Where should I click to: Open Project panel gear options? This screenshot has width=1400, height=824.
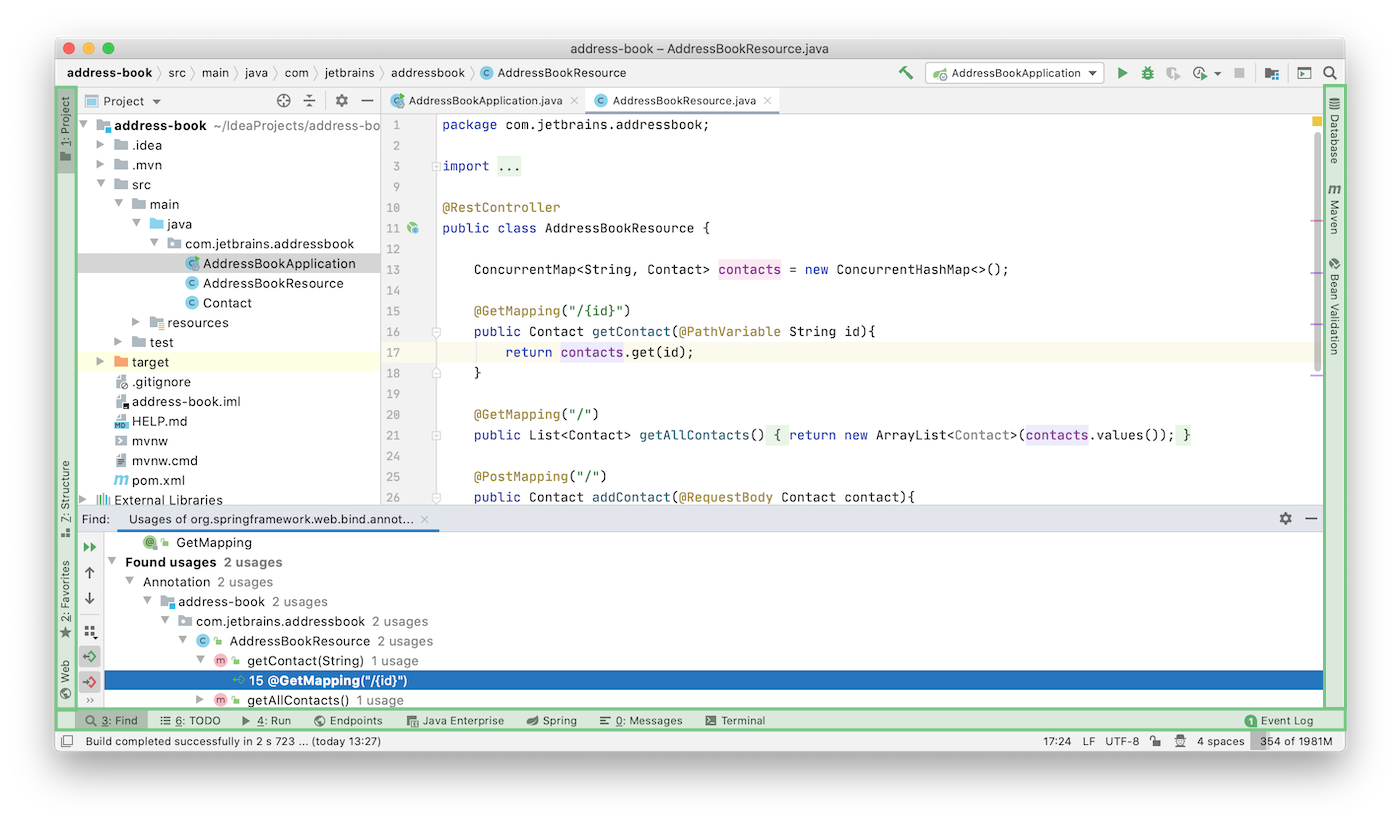[341, 101]
